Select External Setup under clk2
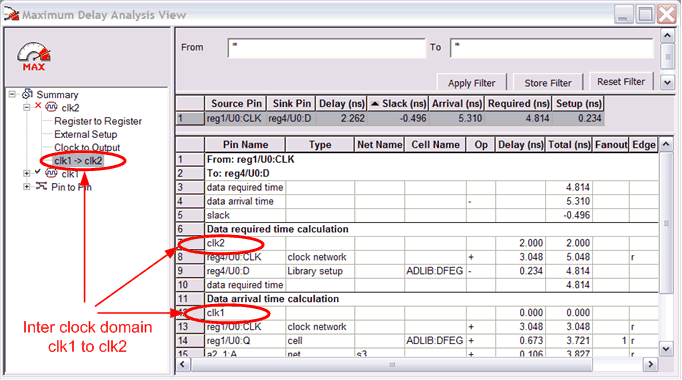 [x=85, y=134]
